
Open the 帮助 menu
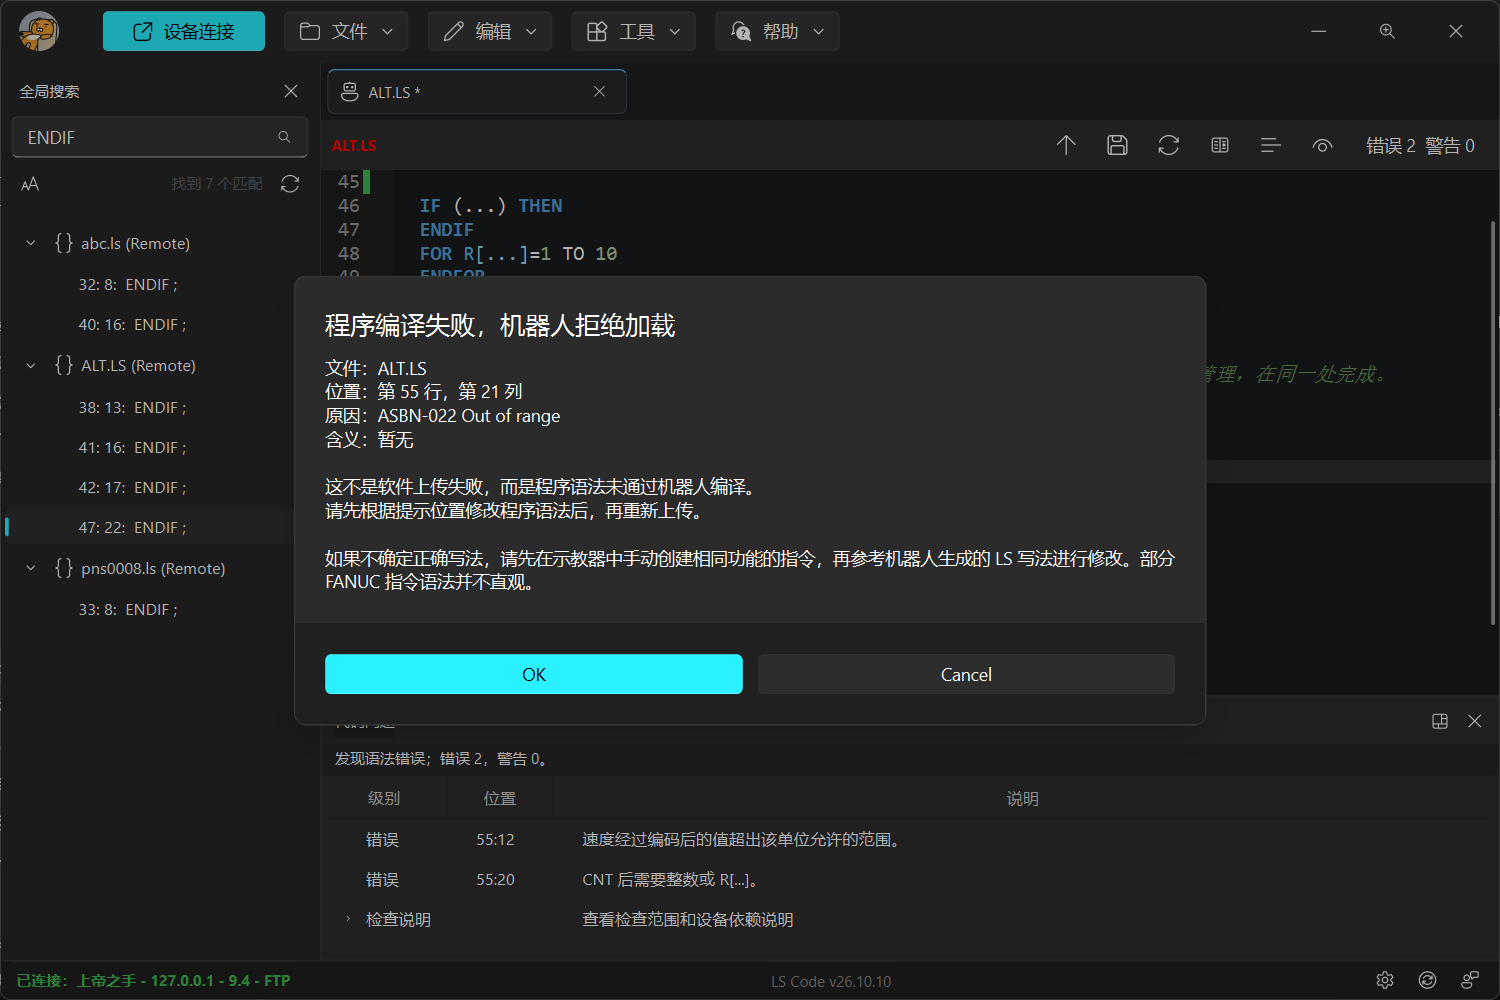point(777,31)
